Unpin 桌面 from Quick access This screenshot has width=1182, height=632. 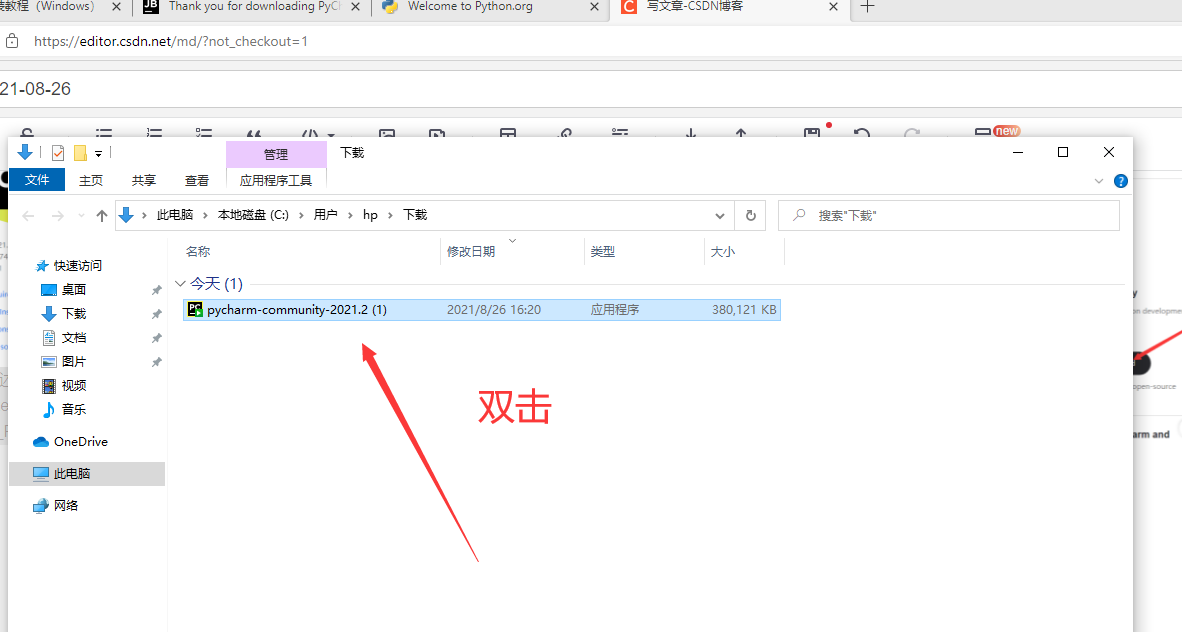coord(156,289)
